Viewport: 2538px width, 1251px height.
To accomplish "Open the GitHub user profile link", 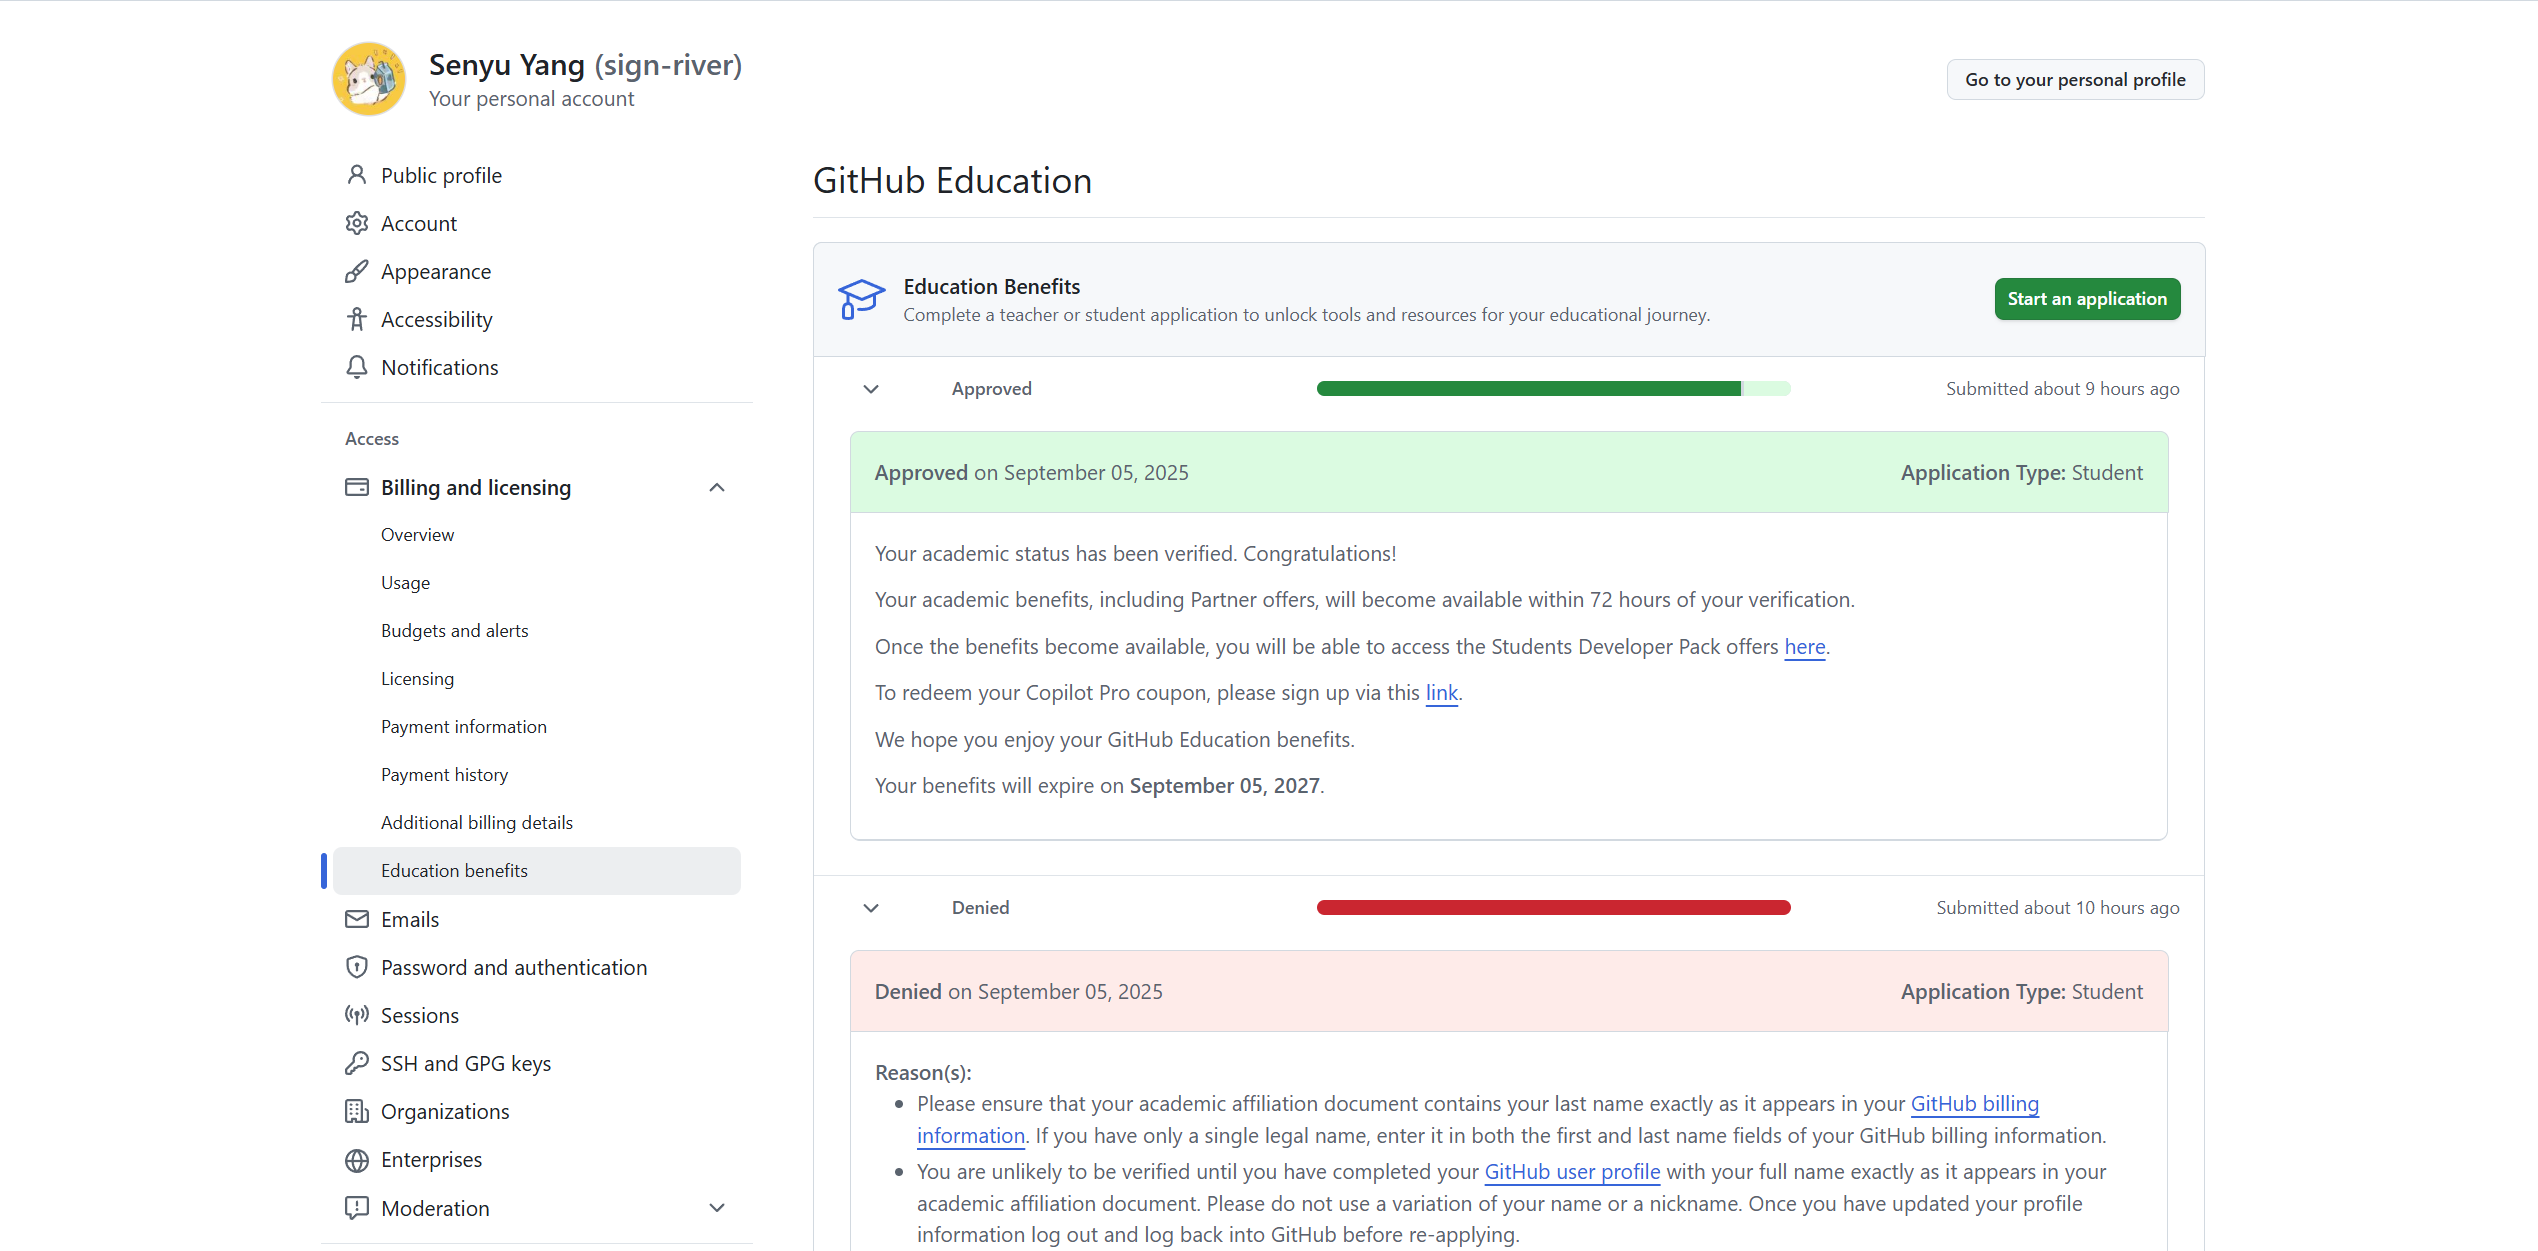I will [x=1572, y=1172].
